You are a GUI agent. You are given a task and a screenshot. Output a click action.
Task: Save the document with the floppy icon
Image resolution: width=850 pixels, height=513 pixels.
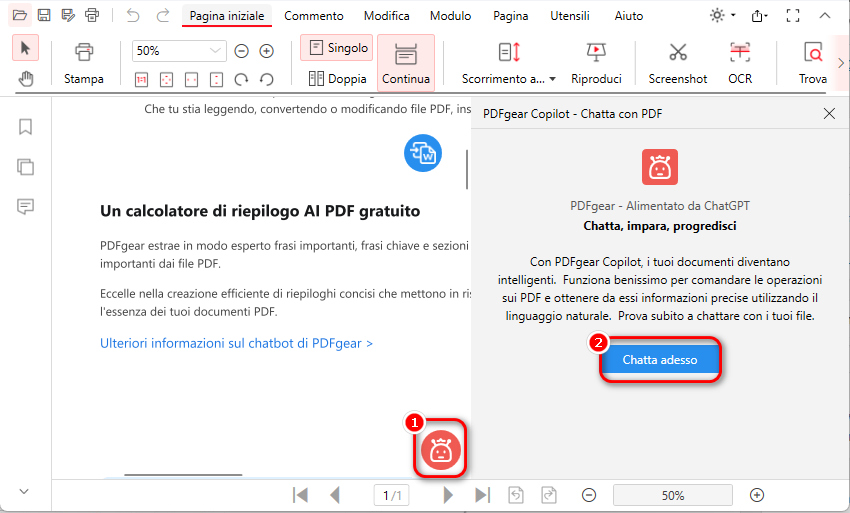coord(44,15)
